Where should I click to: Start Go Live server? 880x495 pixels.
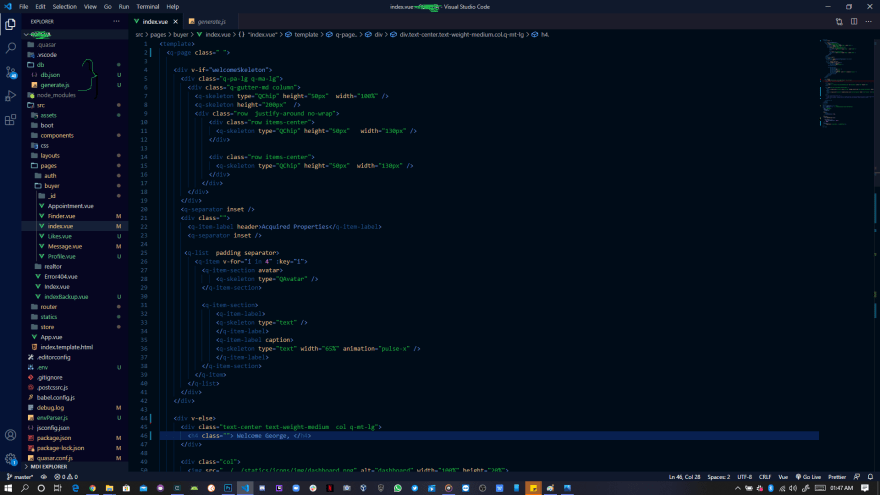[x=808, y=476]
